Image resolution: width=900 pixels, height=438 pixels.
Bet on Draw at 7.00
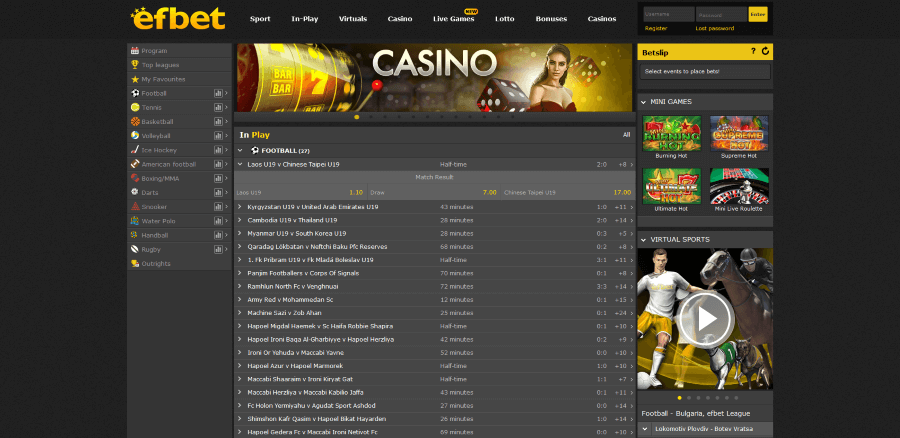tap(434, 192)
